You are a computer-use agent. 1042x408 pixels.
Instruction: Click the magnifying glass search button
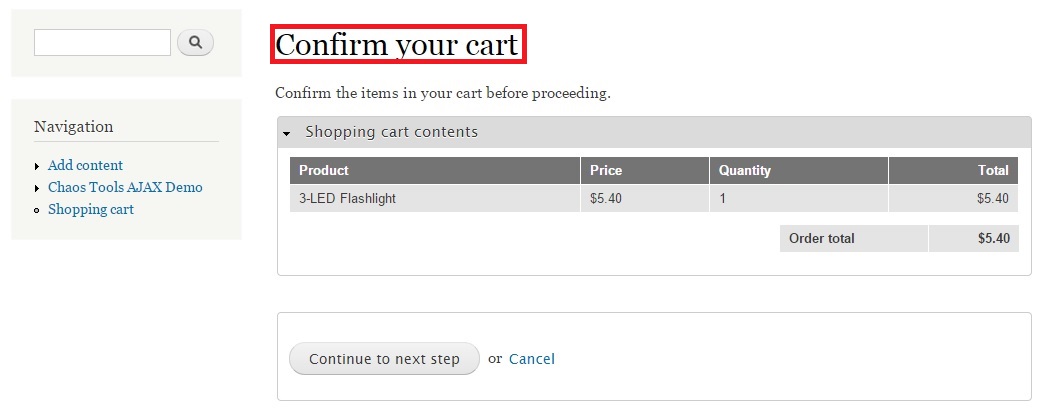pyautogui.click(x=195, y=43)
